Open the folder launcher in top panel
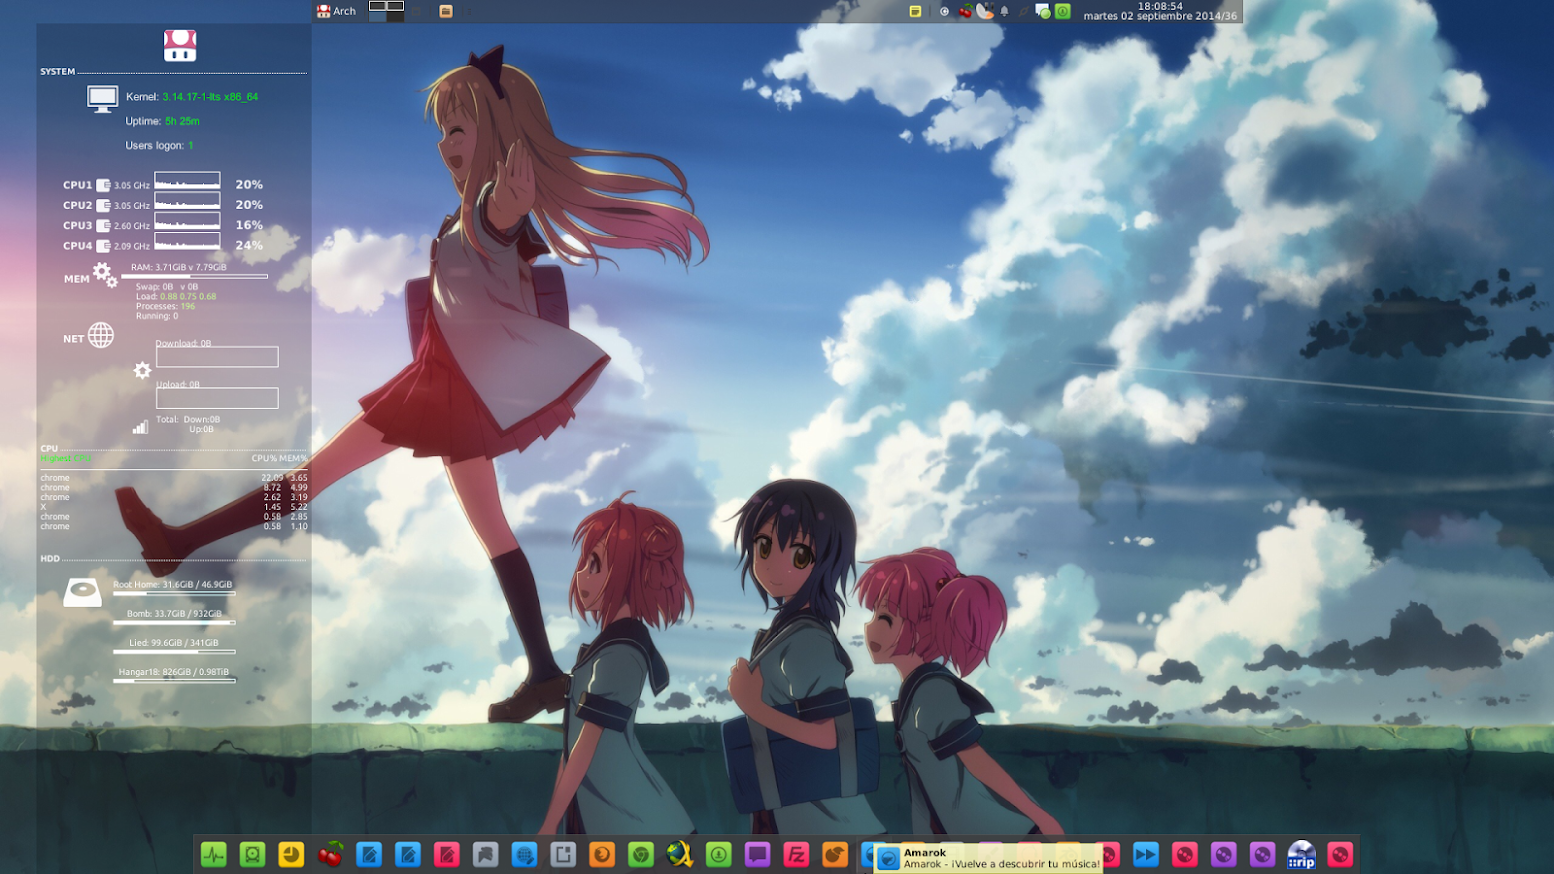The width and height of the screenshot is (1554, 874). [x=446, y=11]
